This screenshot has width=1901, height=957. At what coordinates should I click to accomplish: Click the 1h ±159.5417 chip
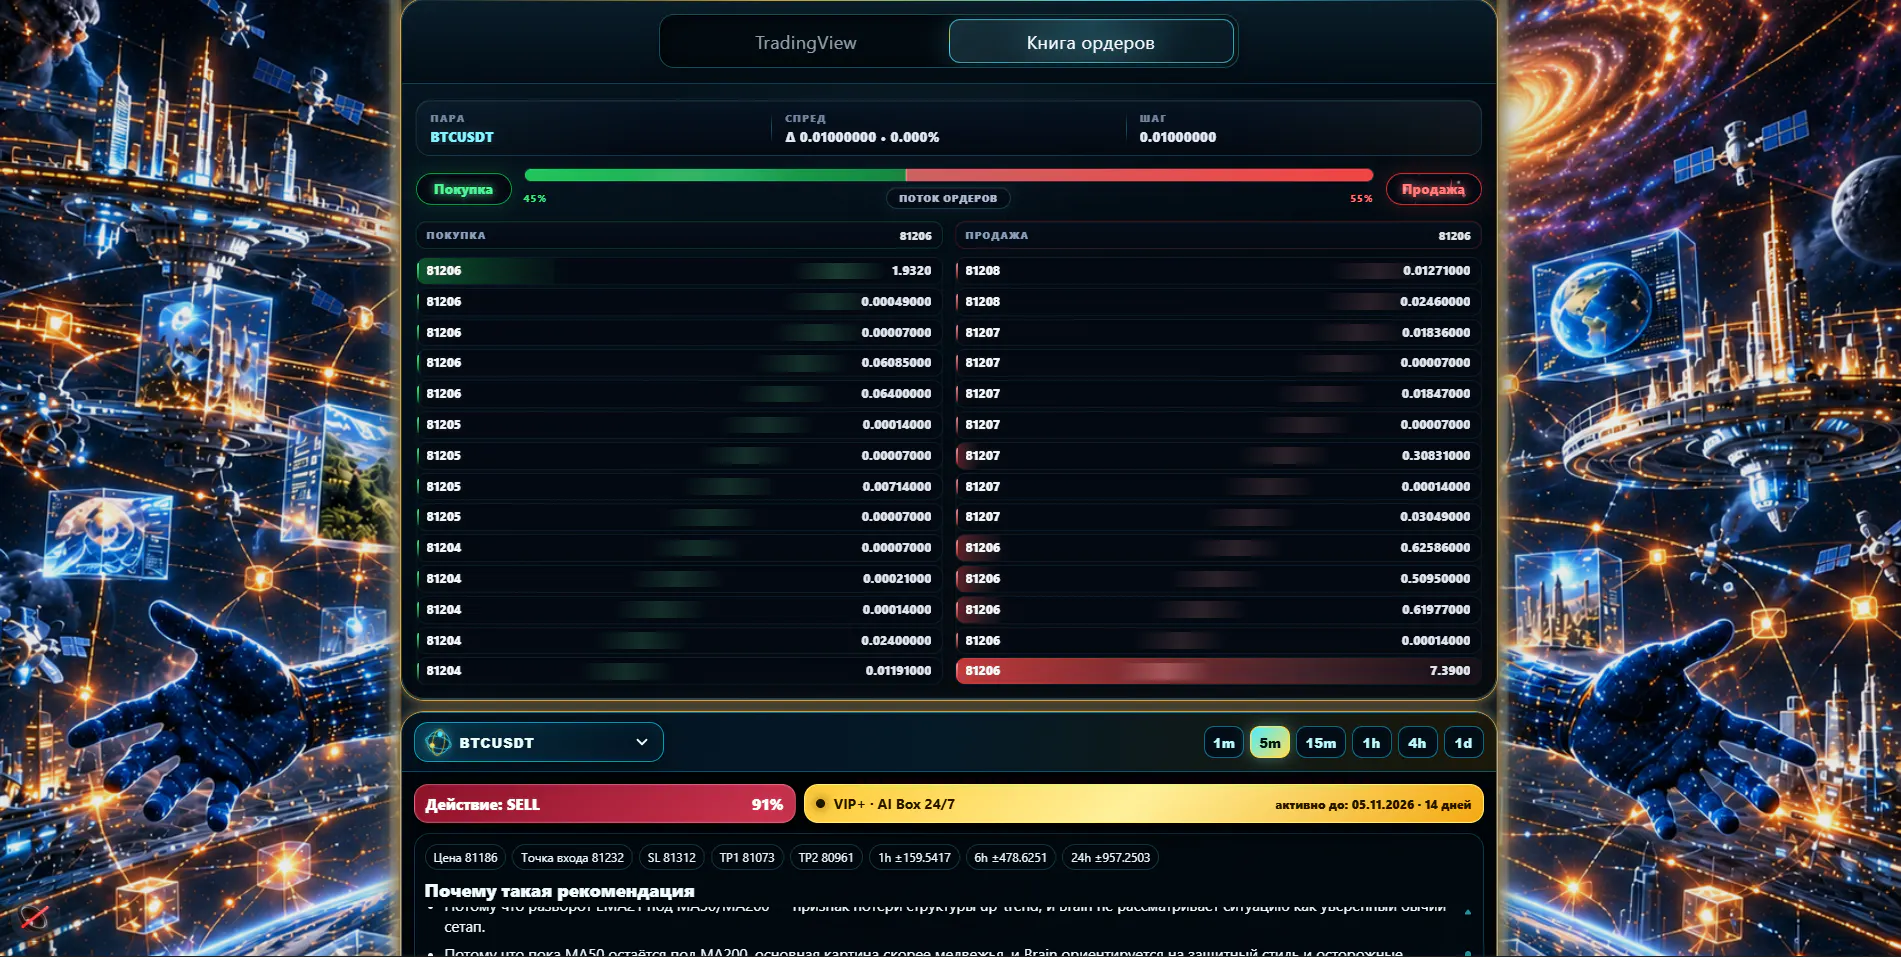[x=914, y=857]
